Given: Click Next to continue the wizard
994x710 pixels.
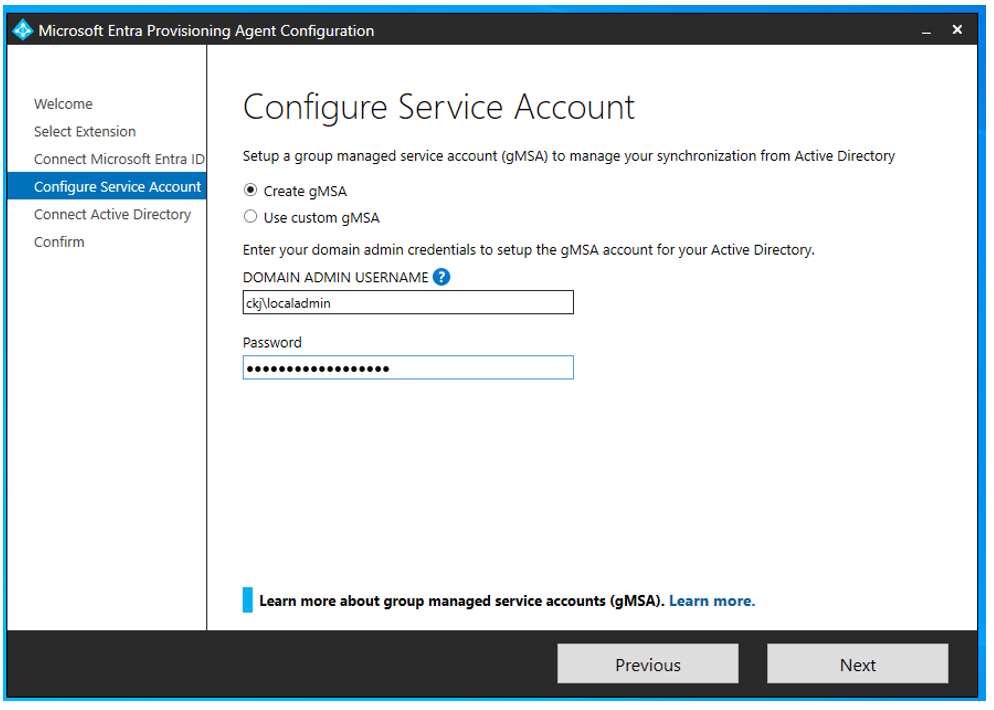Looking at the screenshot, I should 857,665.
